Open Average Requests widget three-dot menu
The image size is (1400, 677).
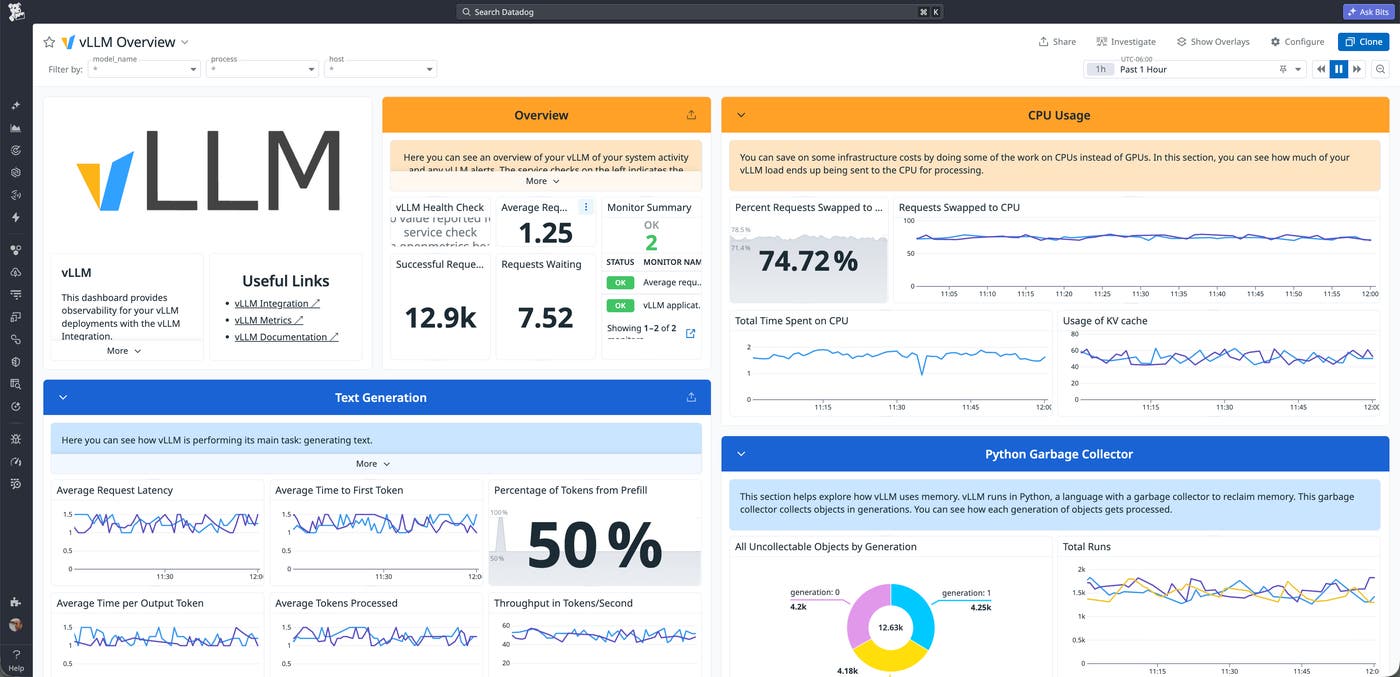[586, 207]
